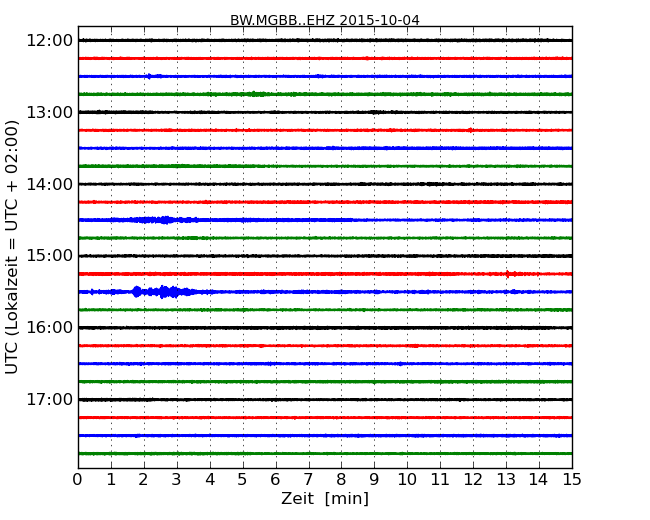Select the 15:00 y-axis tick label
Image resolution: width=650 pixels, height=520 pixels.
tap(49, 256)
